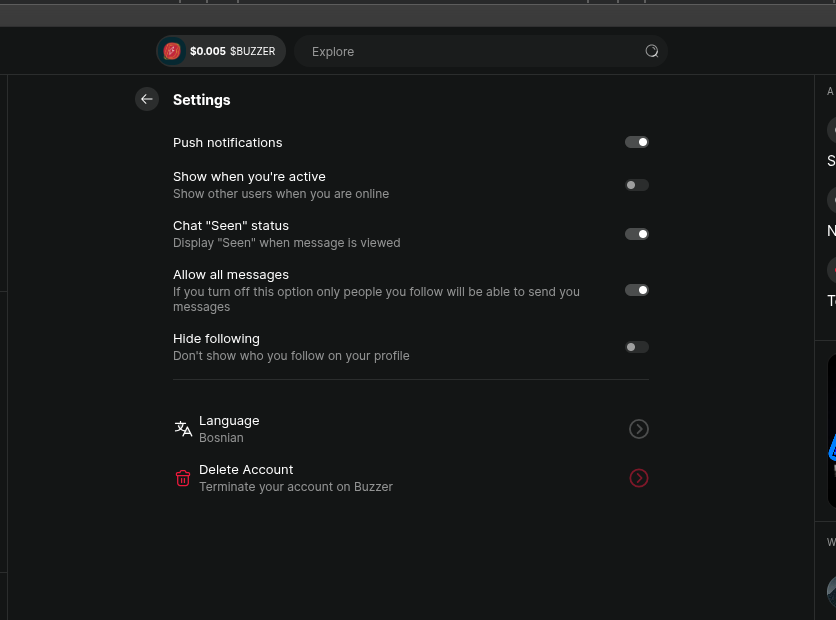
Task: Click the search magnifier icon in Explore
Action: (x=652, y=51)
